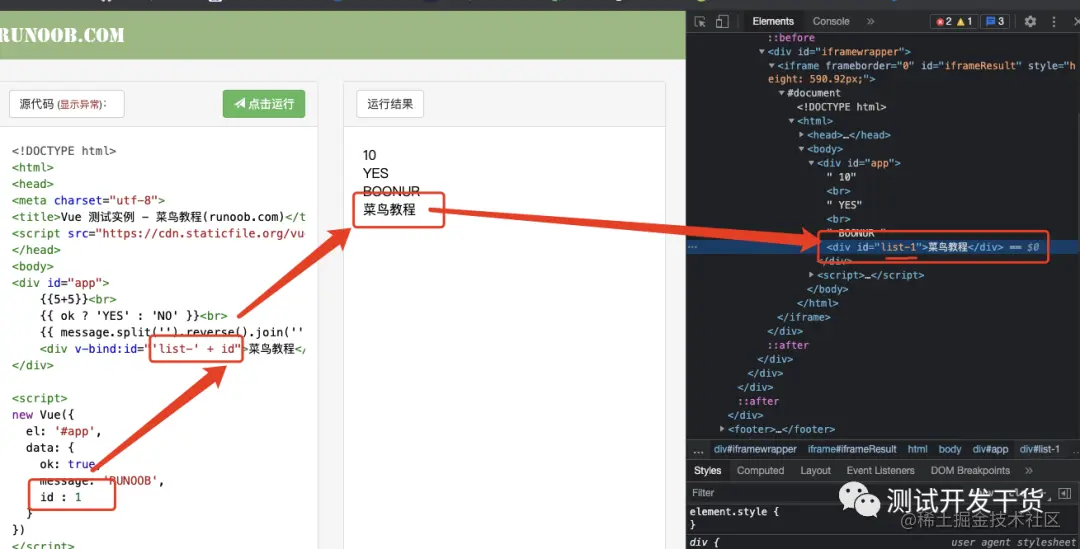Select the <!DOCTYPE html> DOM row
The width and height of the screenshot is (1080, 549).
pyautogui.click(x=842, y=107)
